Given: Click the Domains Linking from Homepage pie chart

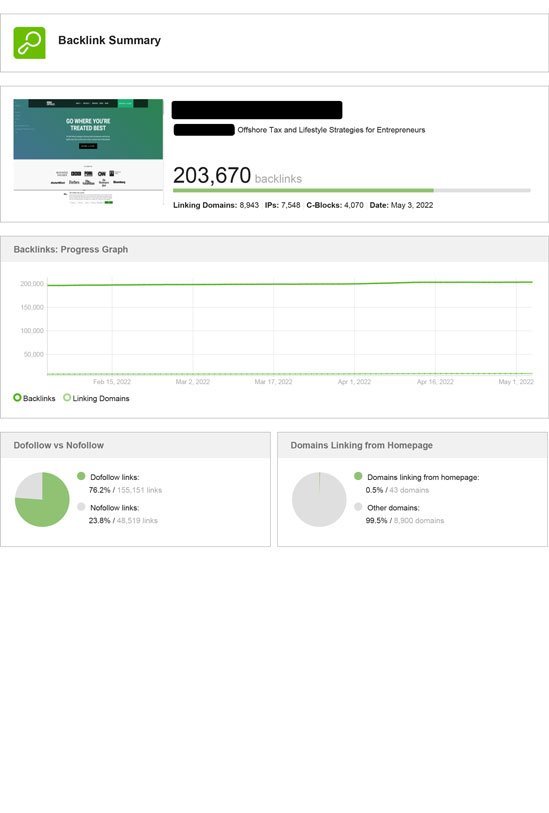Looking at the screenshot, I should tap(319, 499).
